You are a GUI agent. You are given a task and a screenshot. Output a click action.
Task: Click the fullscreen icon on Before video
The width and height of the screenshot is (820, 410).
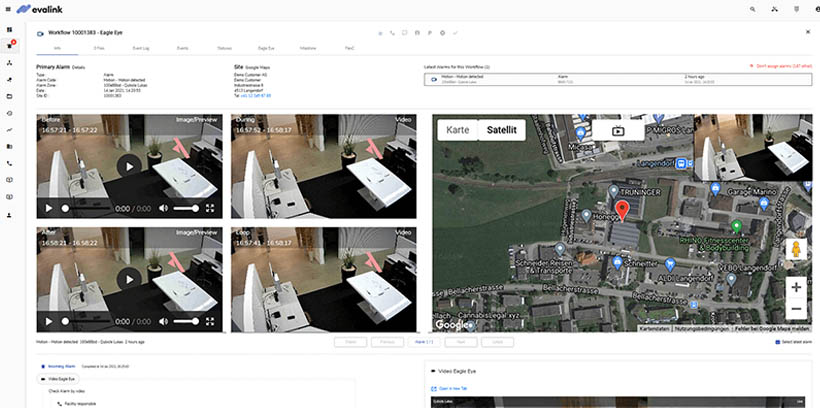tap(210, 208)
